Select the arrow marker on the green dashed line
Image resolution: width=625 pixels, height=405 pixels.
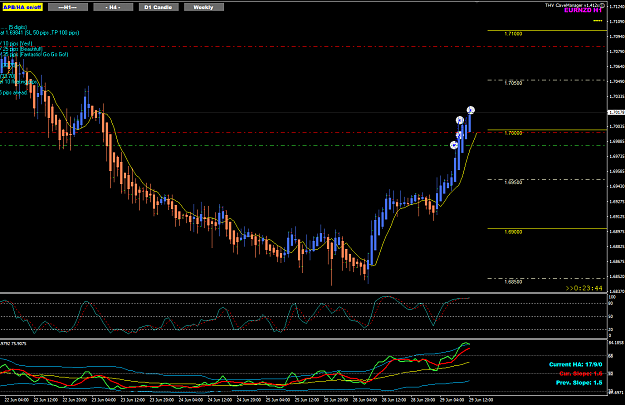point(454,145)
